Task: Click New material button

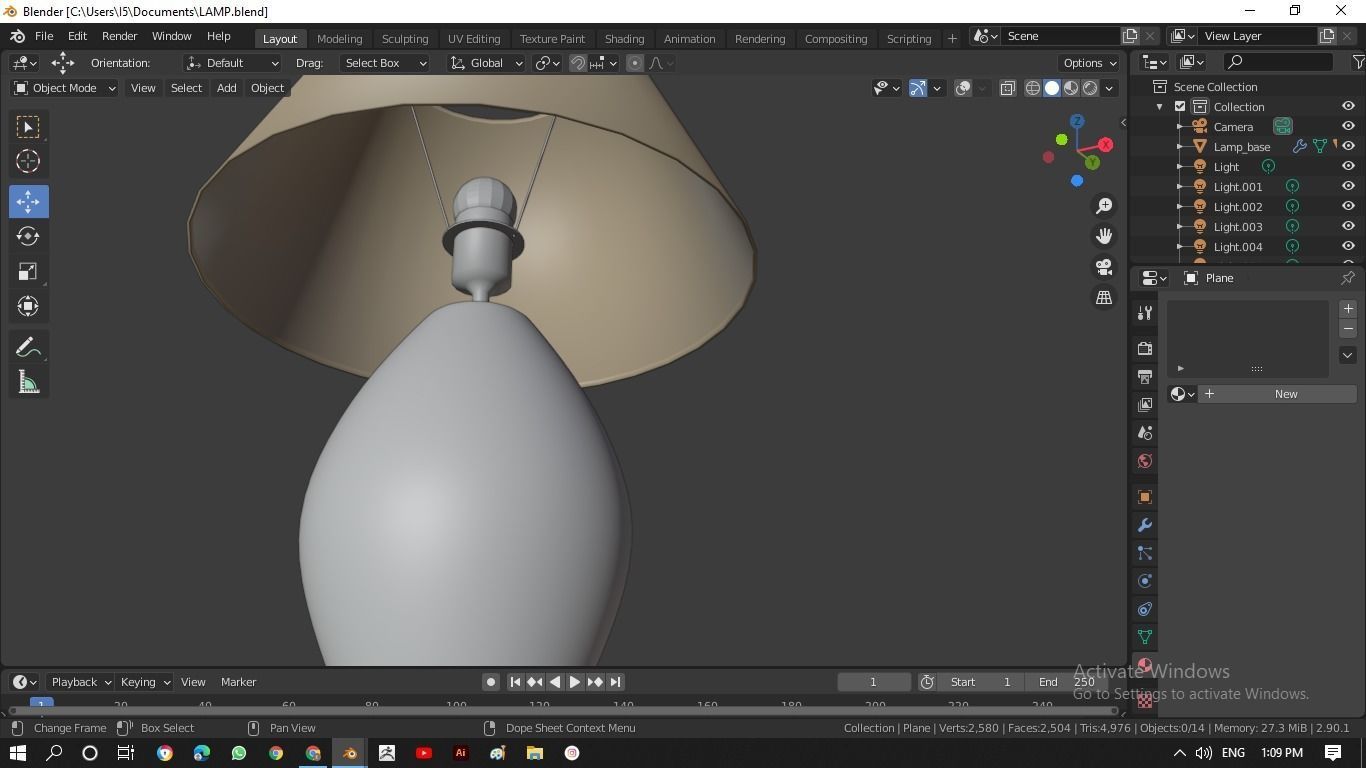Action: 1278,394
